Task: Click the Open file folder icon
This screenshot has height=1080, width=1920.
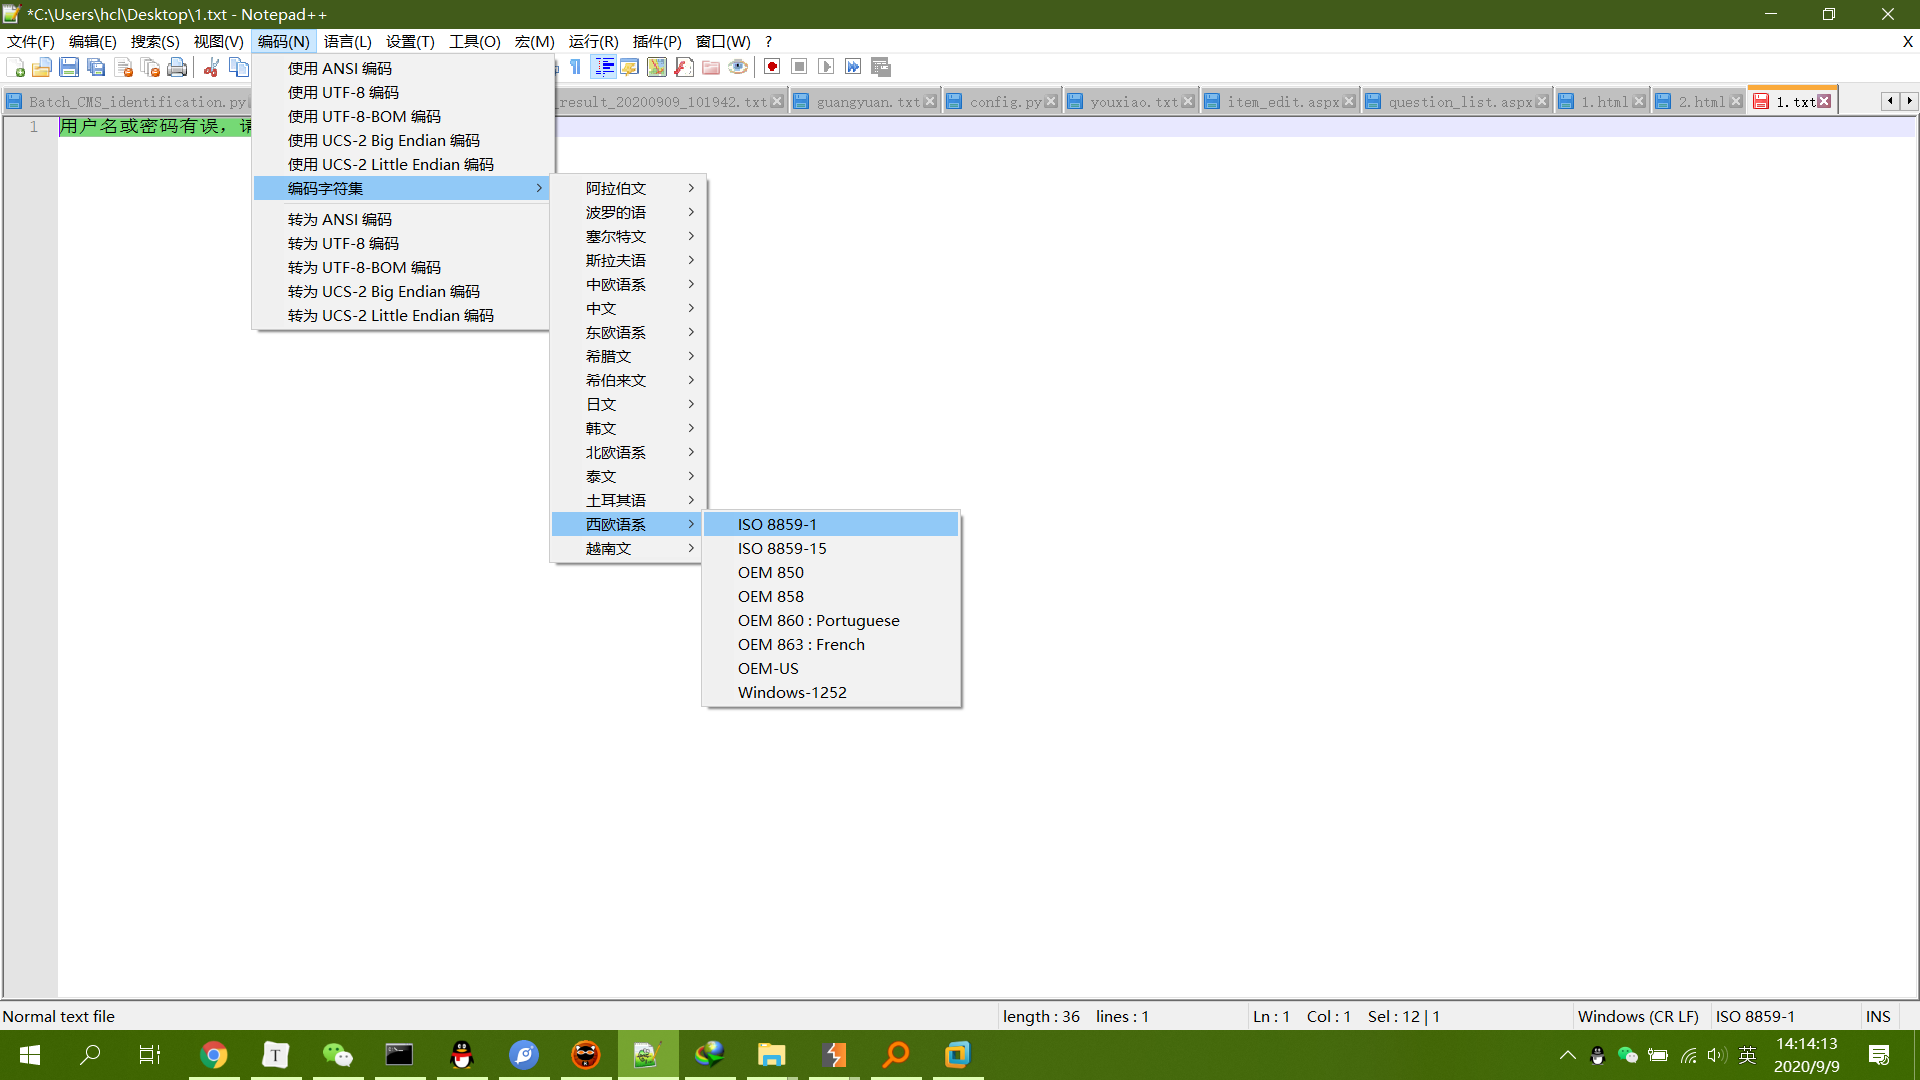Action: tap(42, 67)
